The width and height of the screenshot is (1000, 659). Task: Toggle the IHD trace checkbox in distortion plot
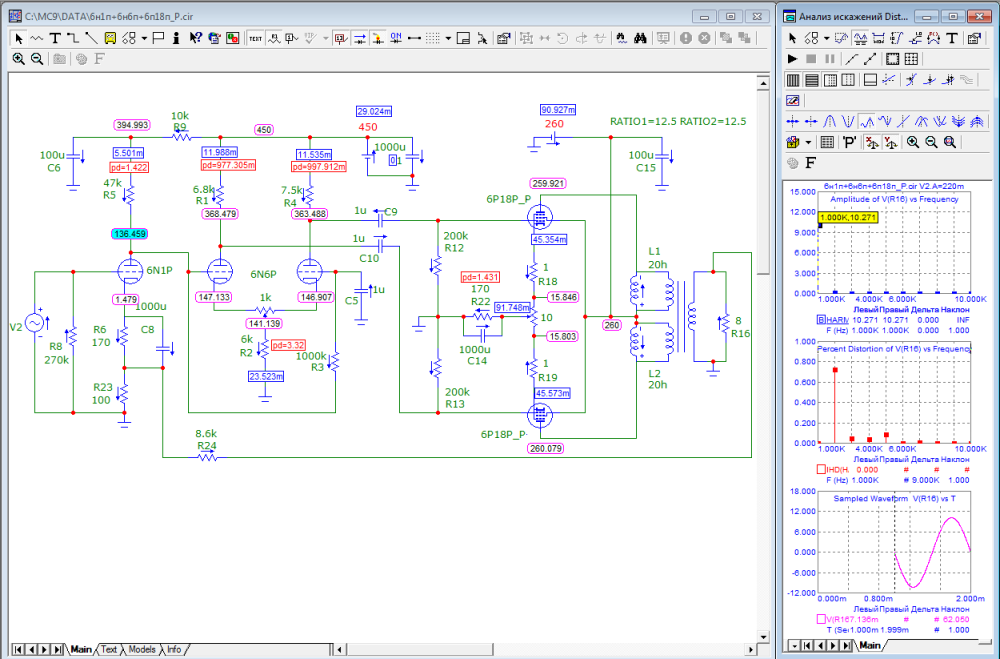(822, 468)
